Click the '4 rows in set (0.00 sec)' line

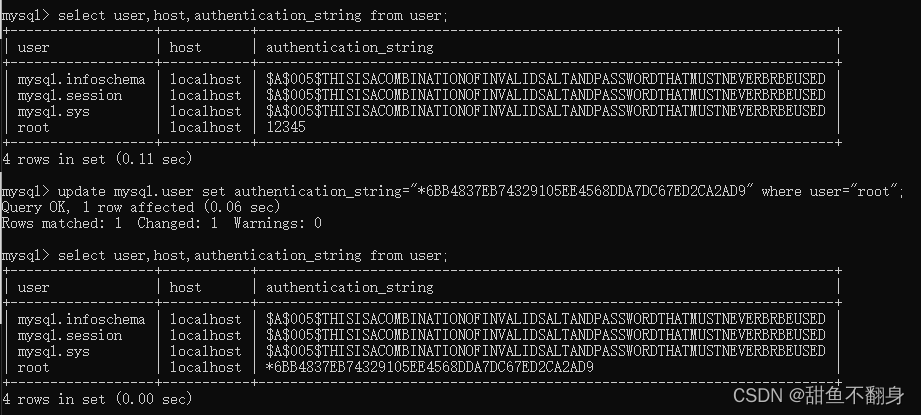pos(97,399)
